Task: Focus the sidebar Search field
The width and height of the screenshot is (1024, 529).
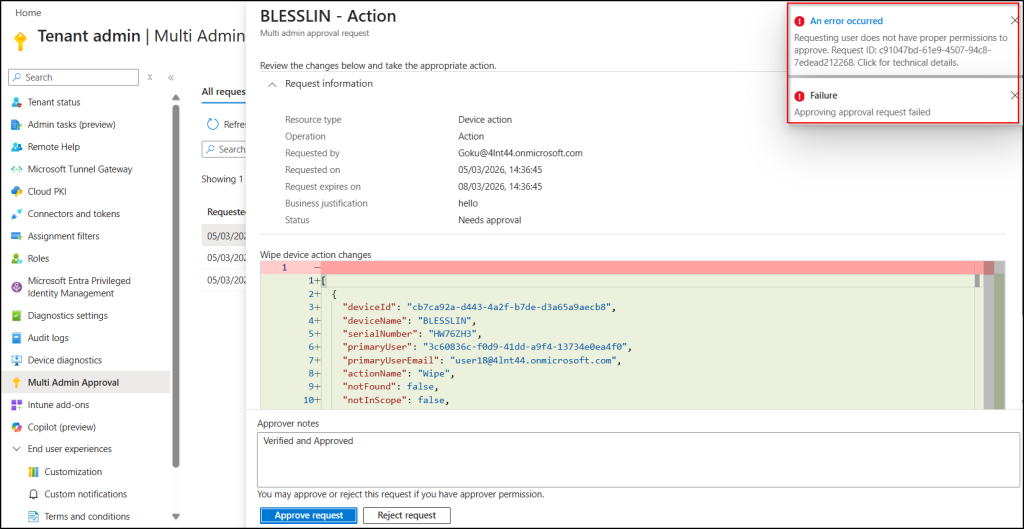Action: click(x=73, y=77)
